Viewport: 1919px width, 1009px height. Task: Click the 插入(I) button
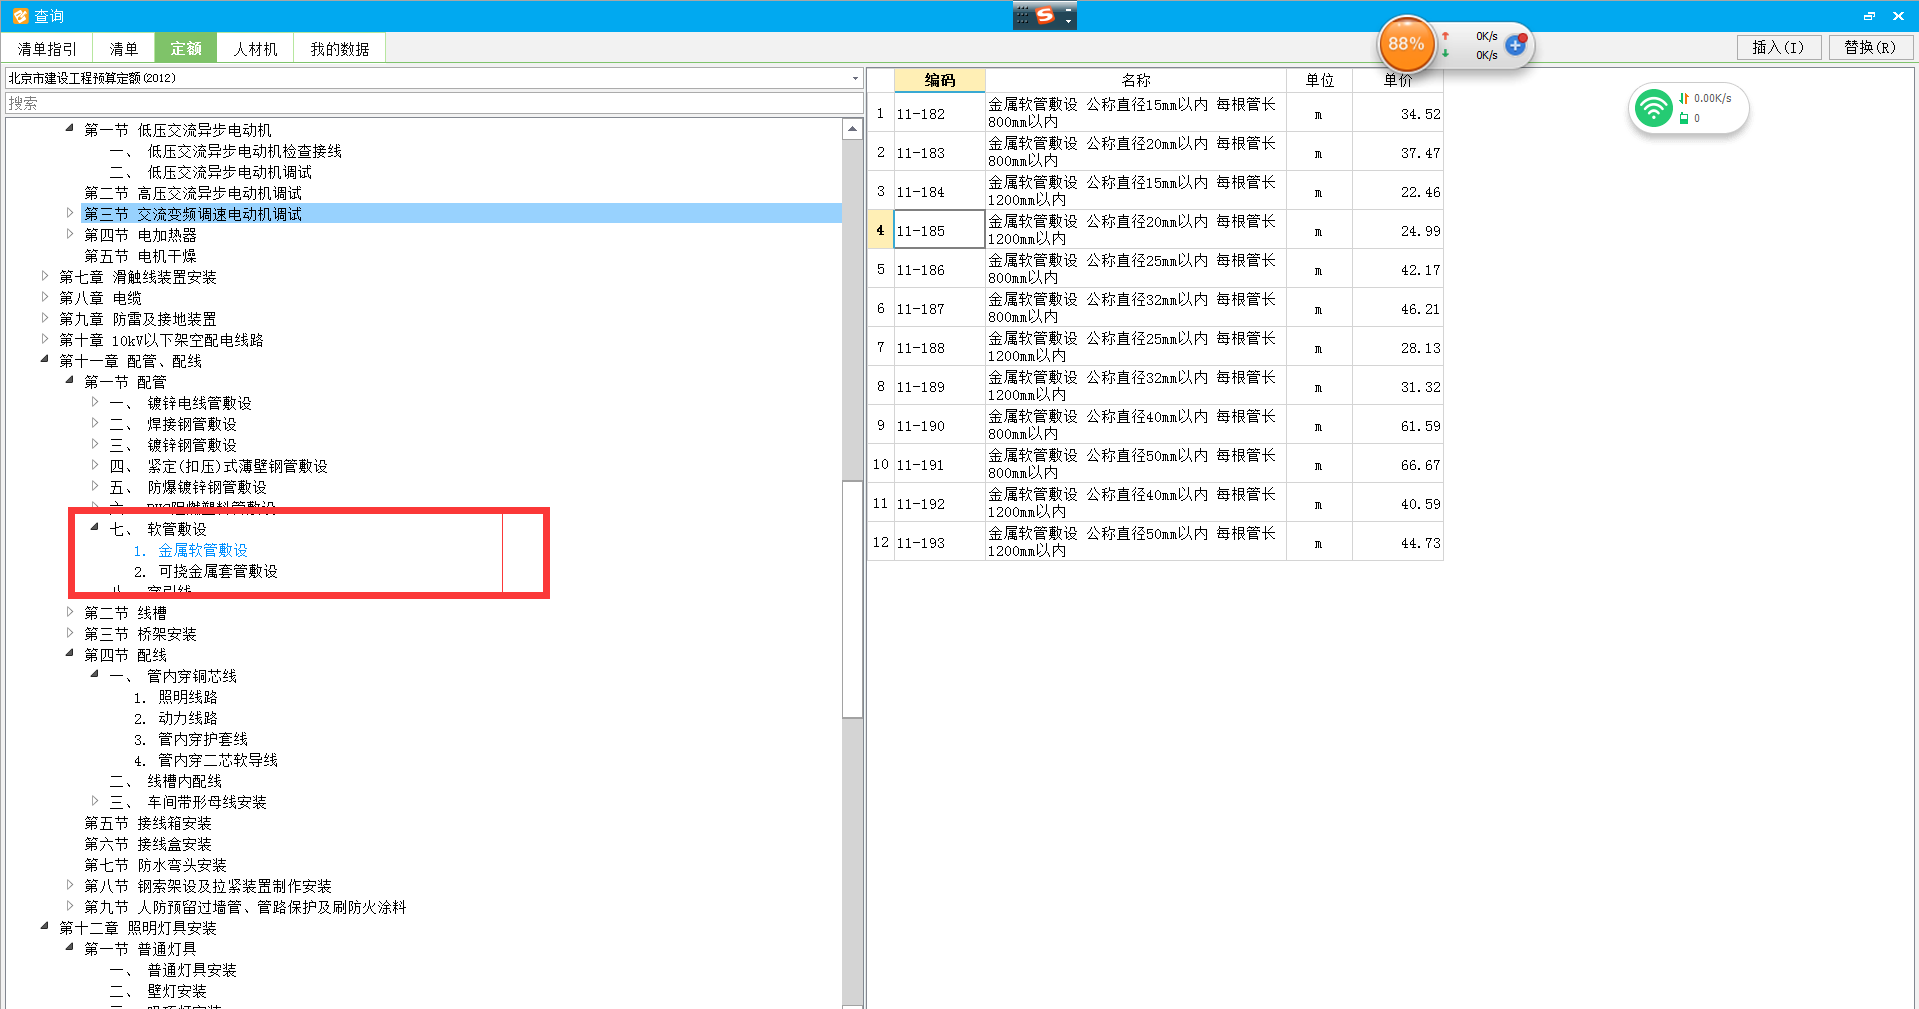pyautogui.click(x=1778, y=47)
